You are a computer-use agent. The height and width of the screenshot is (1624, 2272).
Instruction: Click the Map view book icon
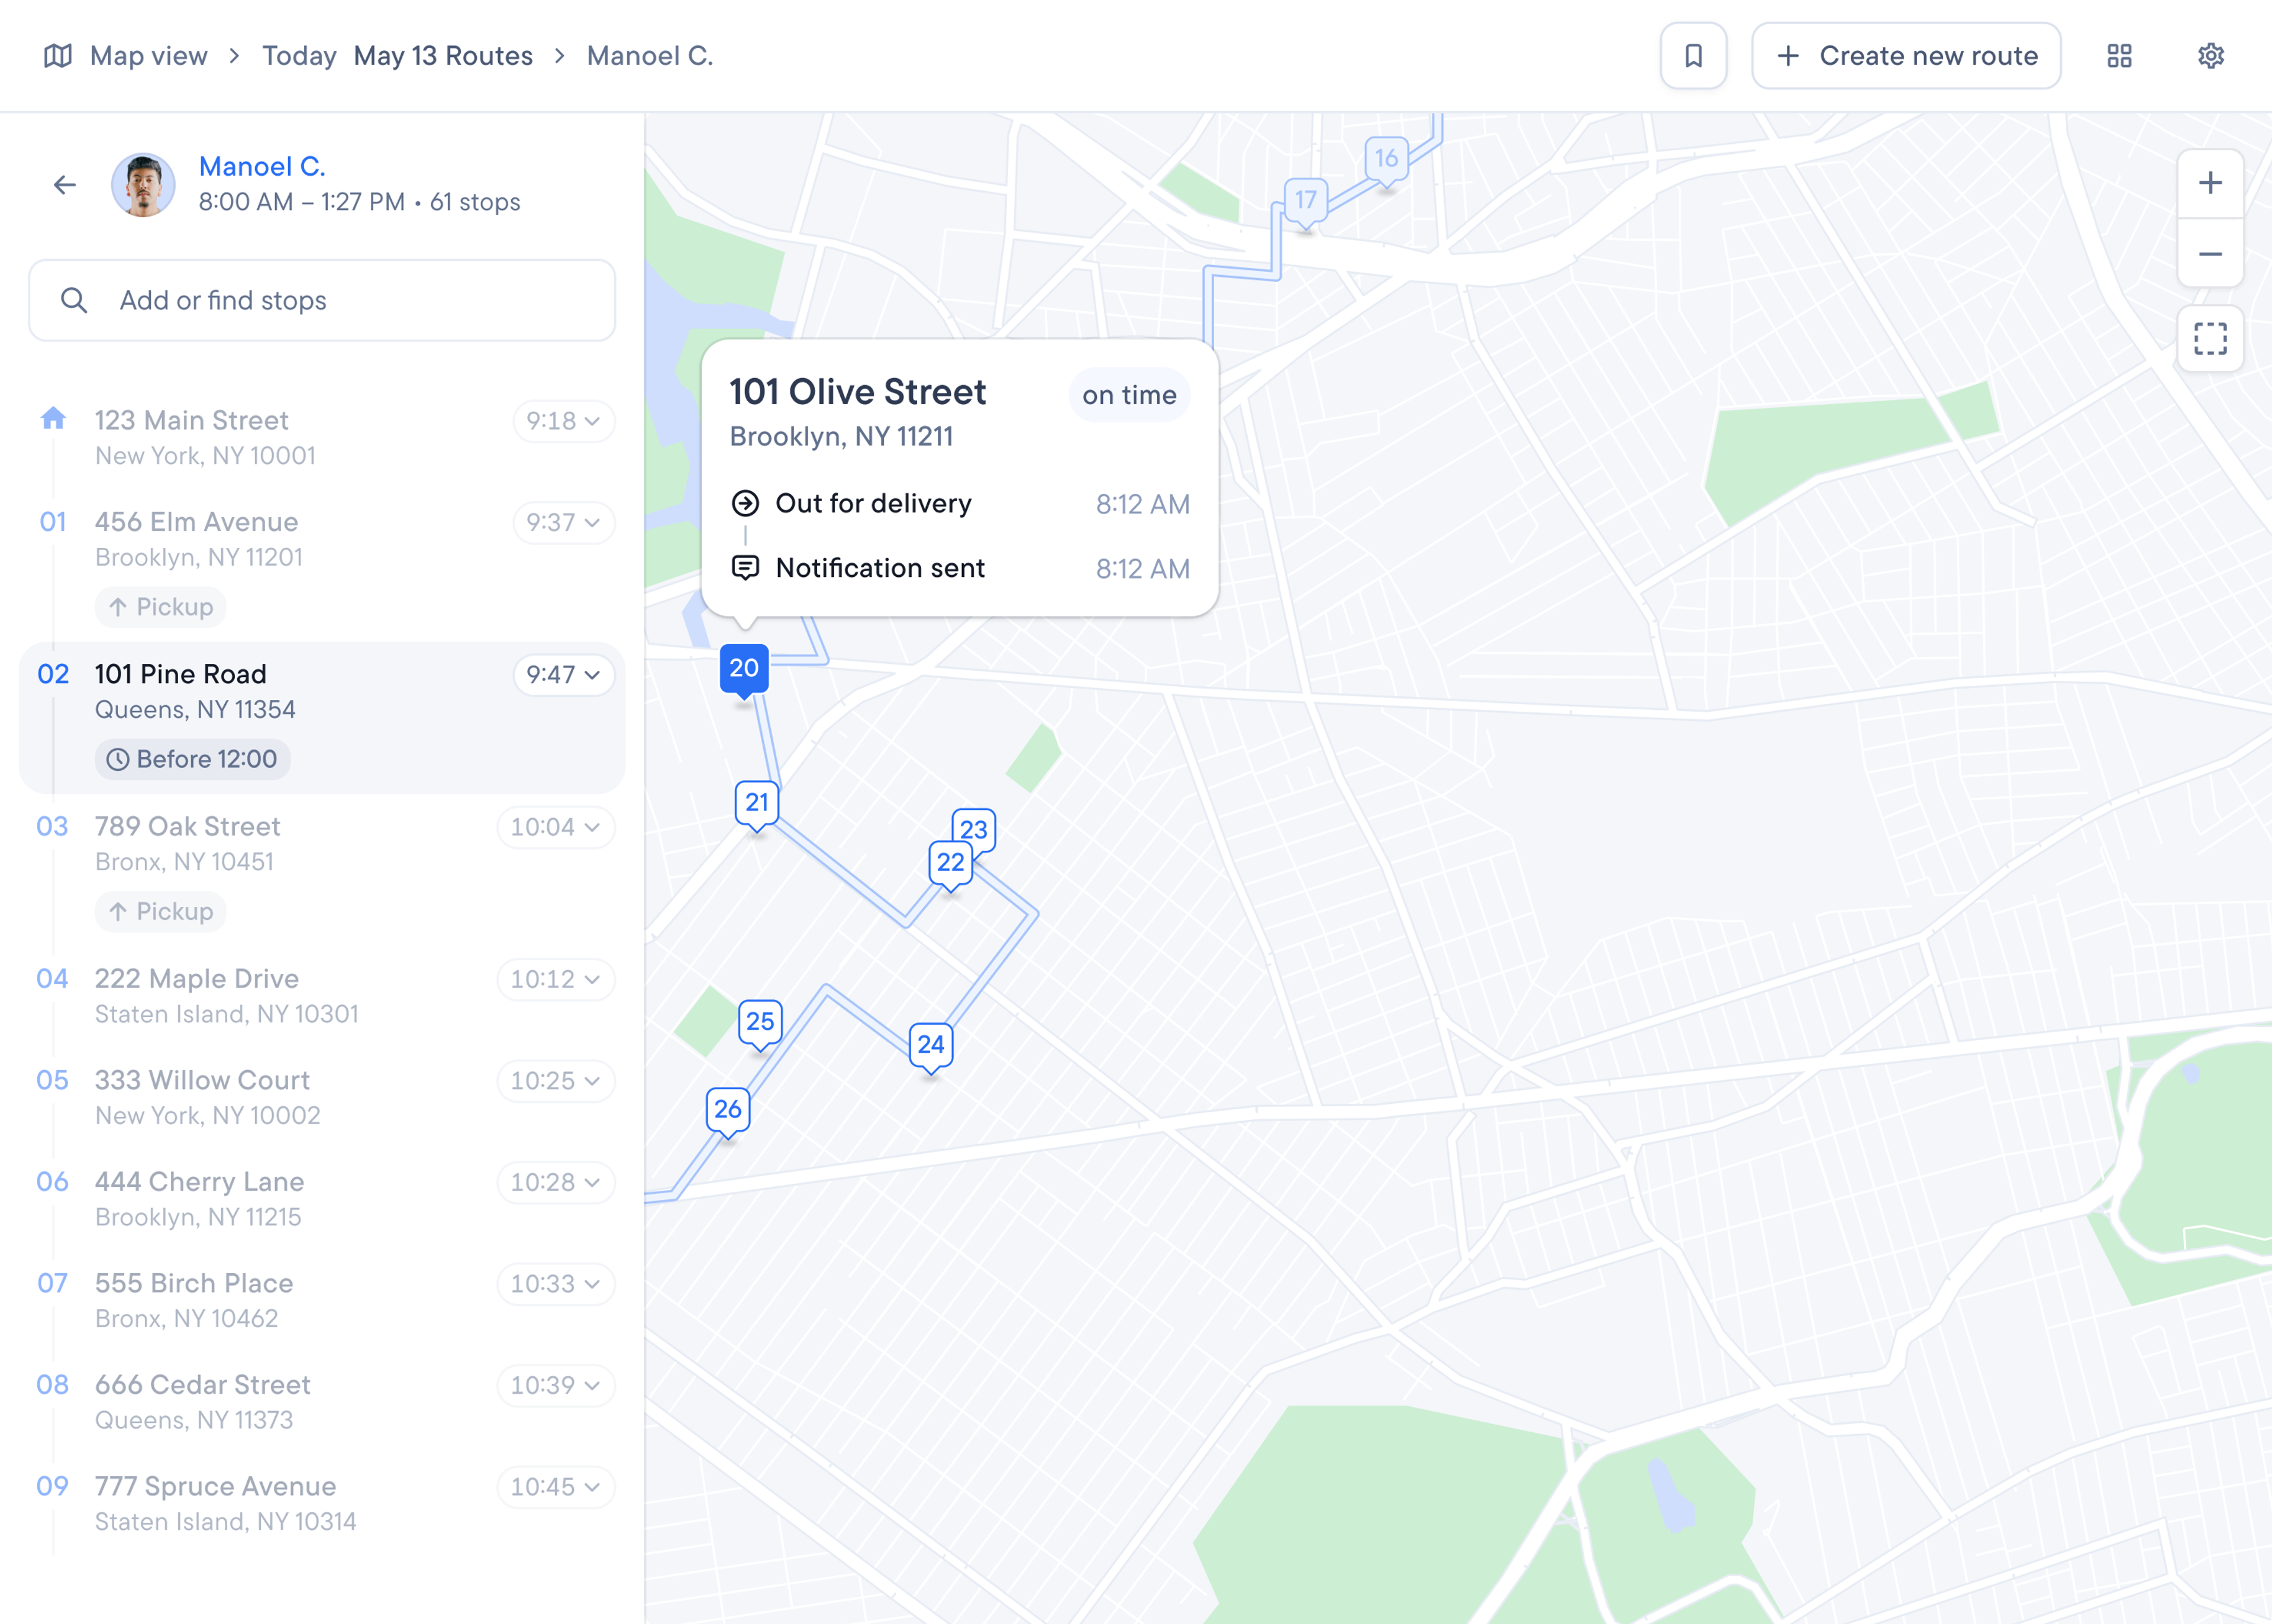coord(58,56)
